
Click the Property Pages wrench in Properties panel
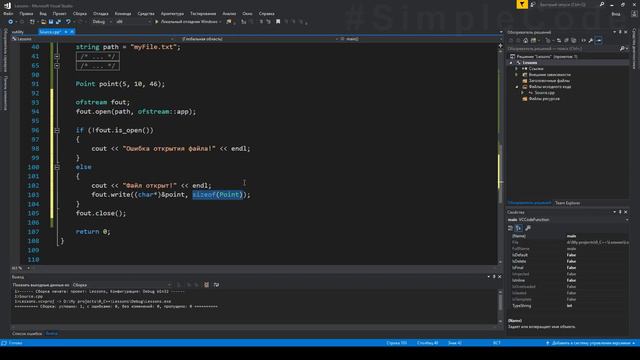pyautogui.click(x=528, y=228)
